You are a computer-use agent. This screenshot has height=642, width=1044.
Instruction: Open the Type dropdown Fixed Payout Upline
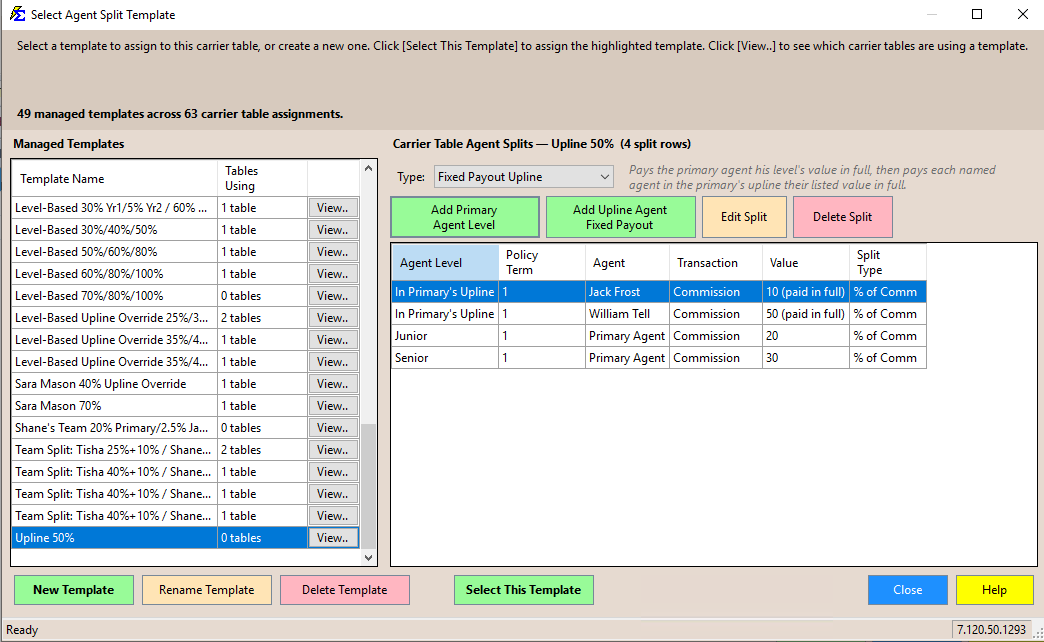pyautogui.click(x=523, y=177)
